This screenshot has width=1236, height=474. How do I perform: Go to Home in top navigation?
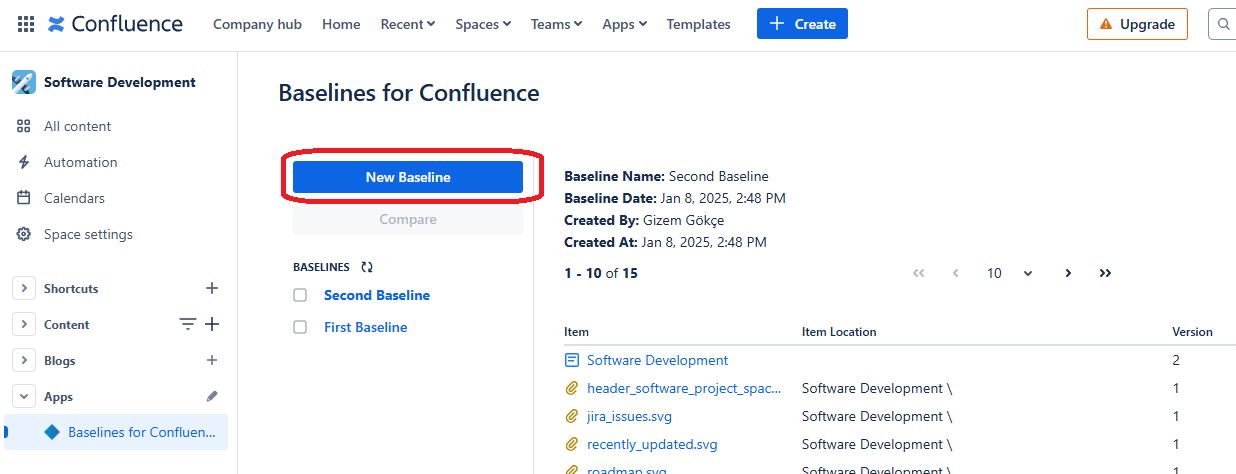[x=341, y=24]
